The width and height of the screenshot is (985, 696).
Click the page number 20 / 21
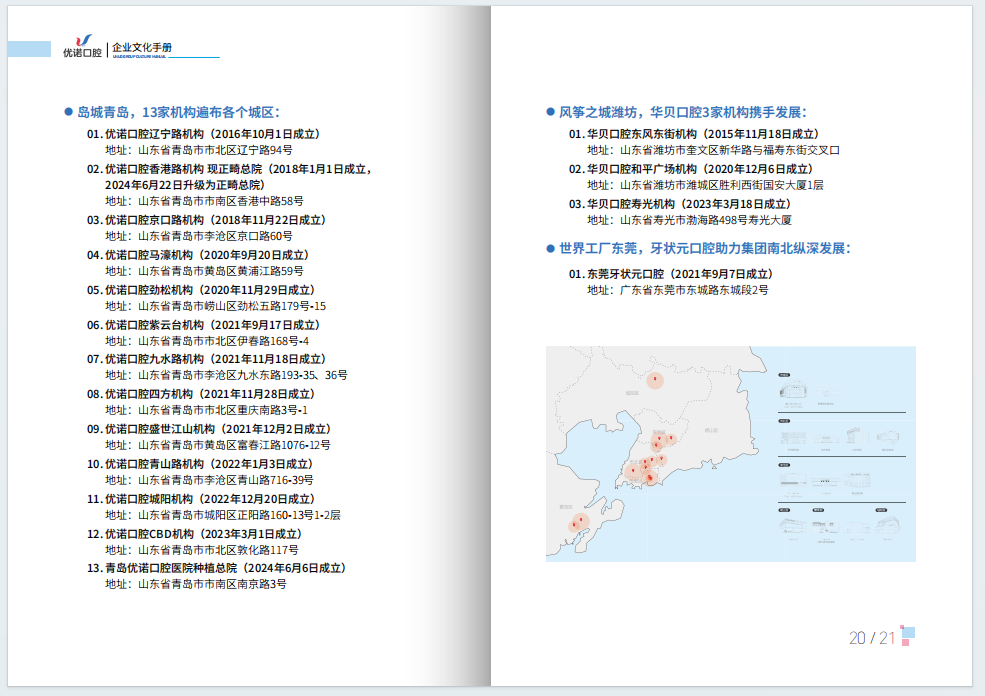(871, 638)
